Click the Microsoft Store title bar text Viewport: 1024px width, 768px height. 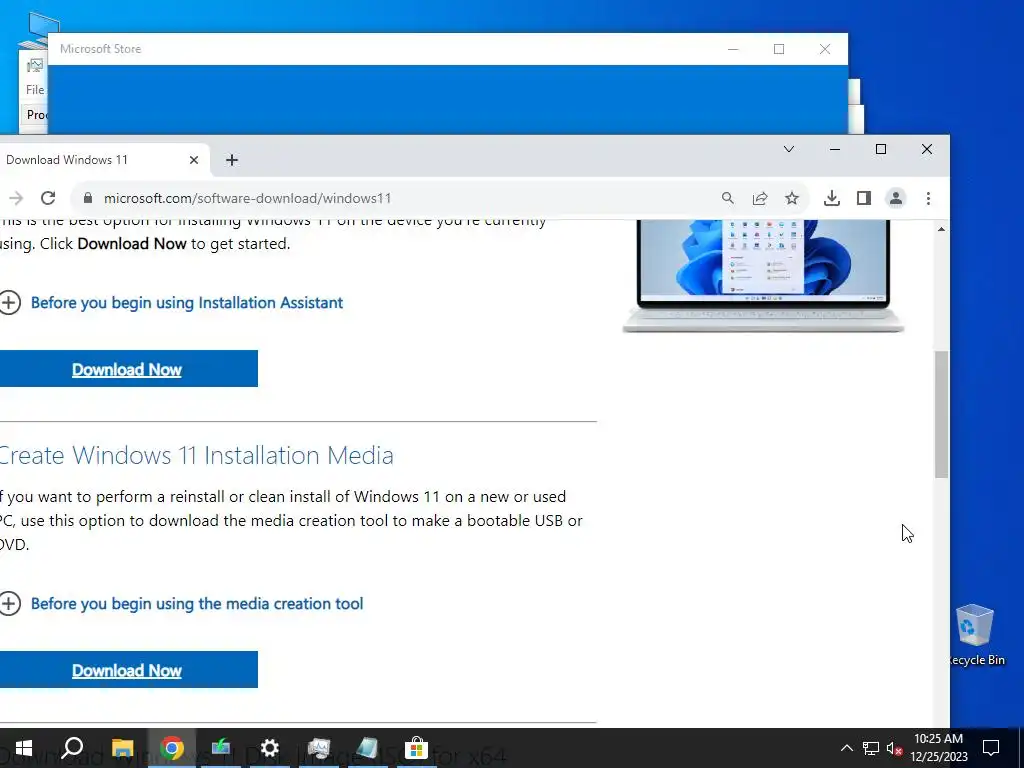pos(101,49)
